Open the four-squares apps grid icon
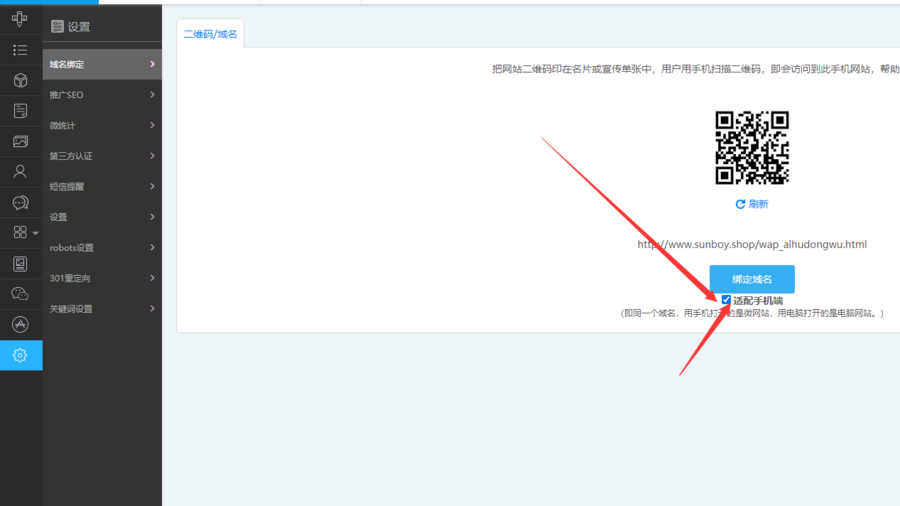The image size is (900, 506). pos(20,232)
